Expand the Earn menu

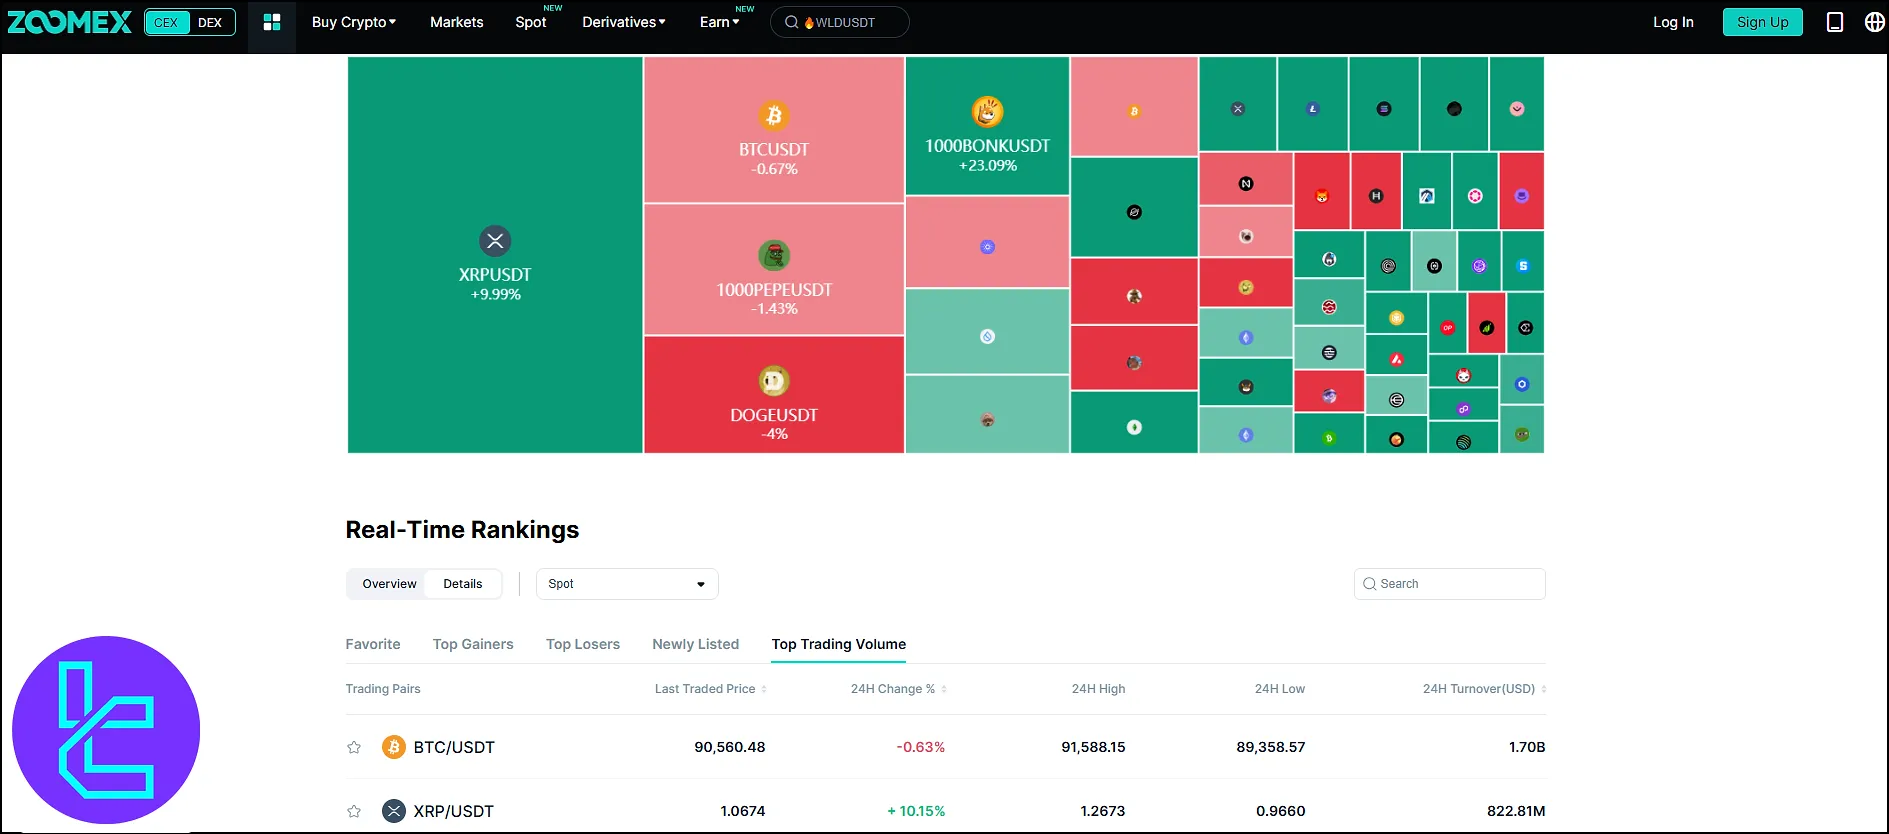720,22
